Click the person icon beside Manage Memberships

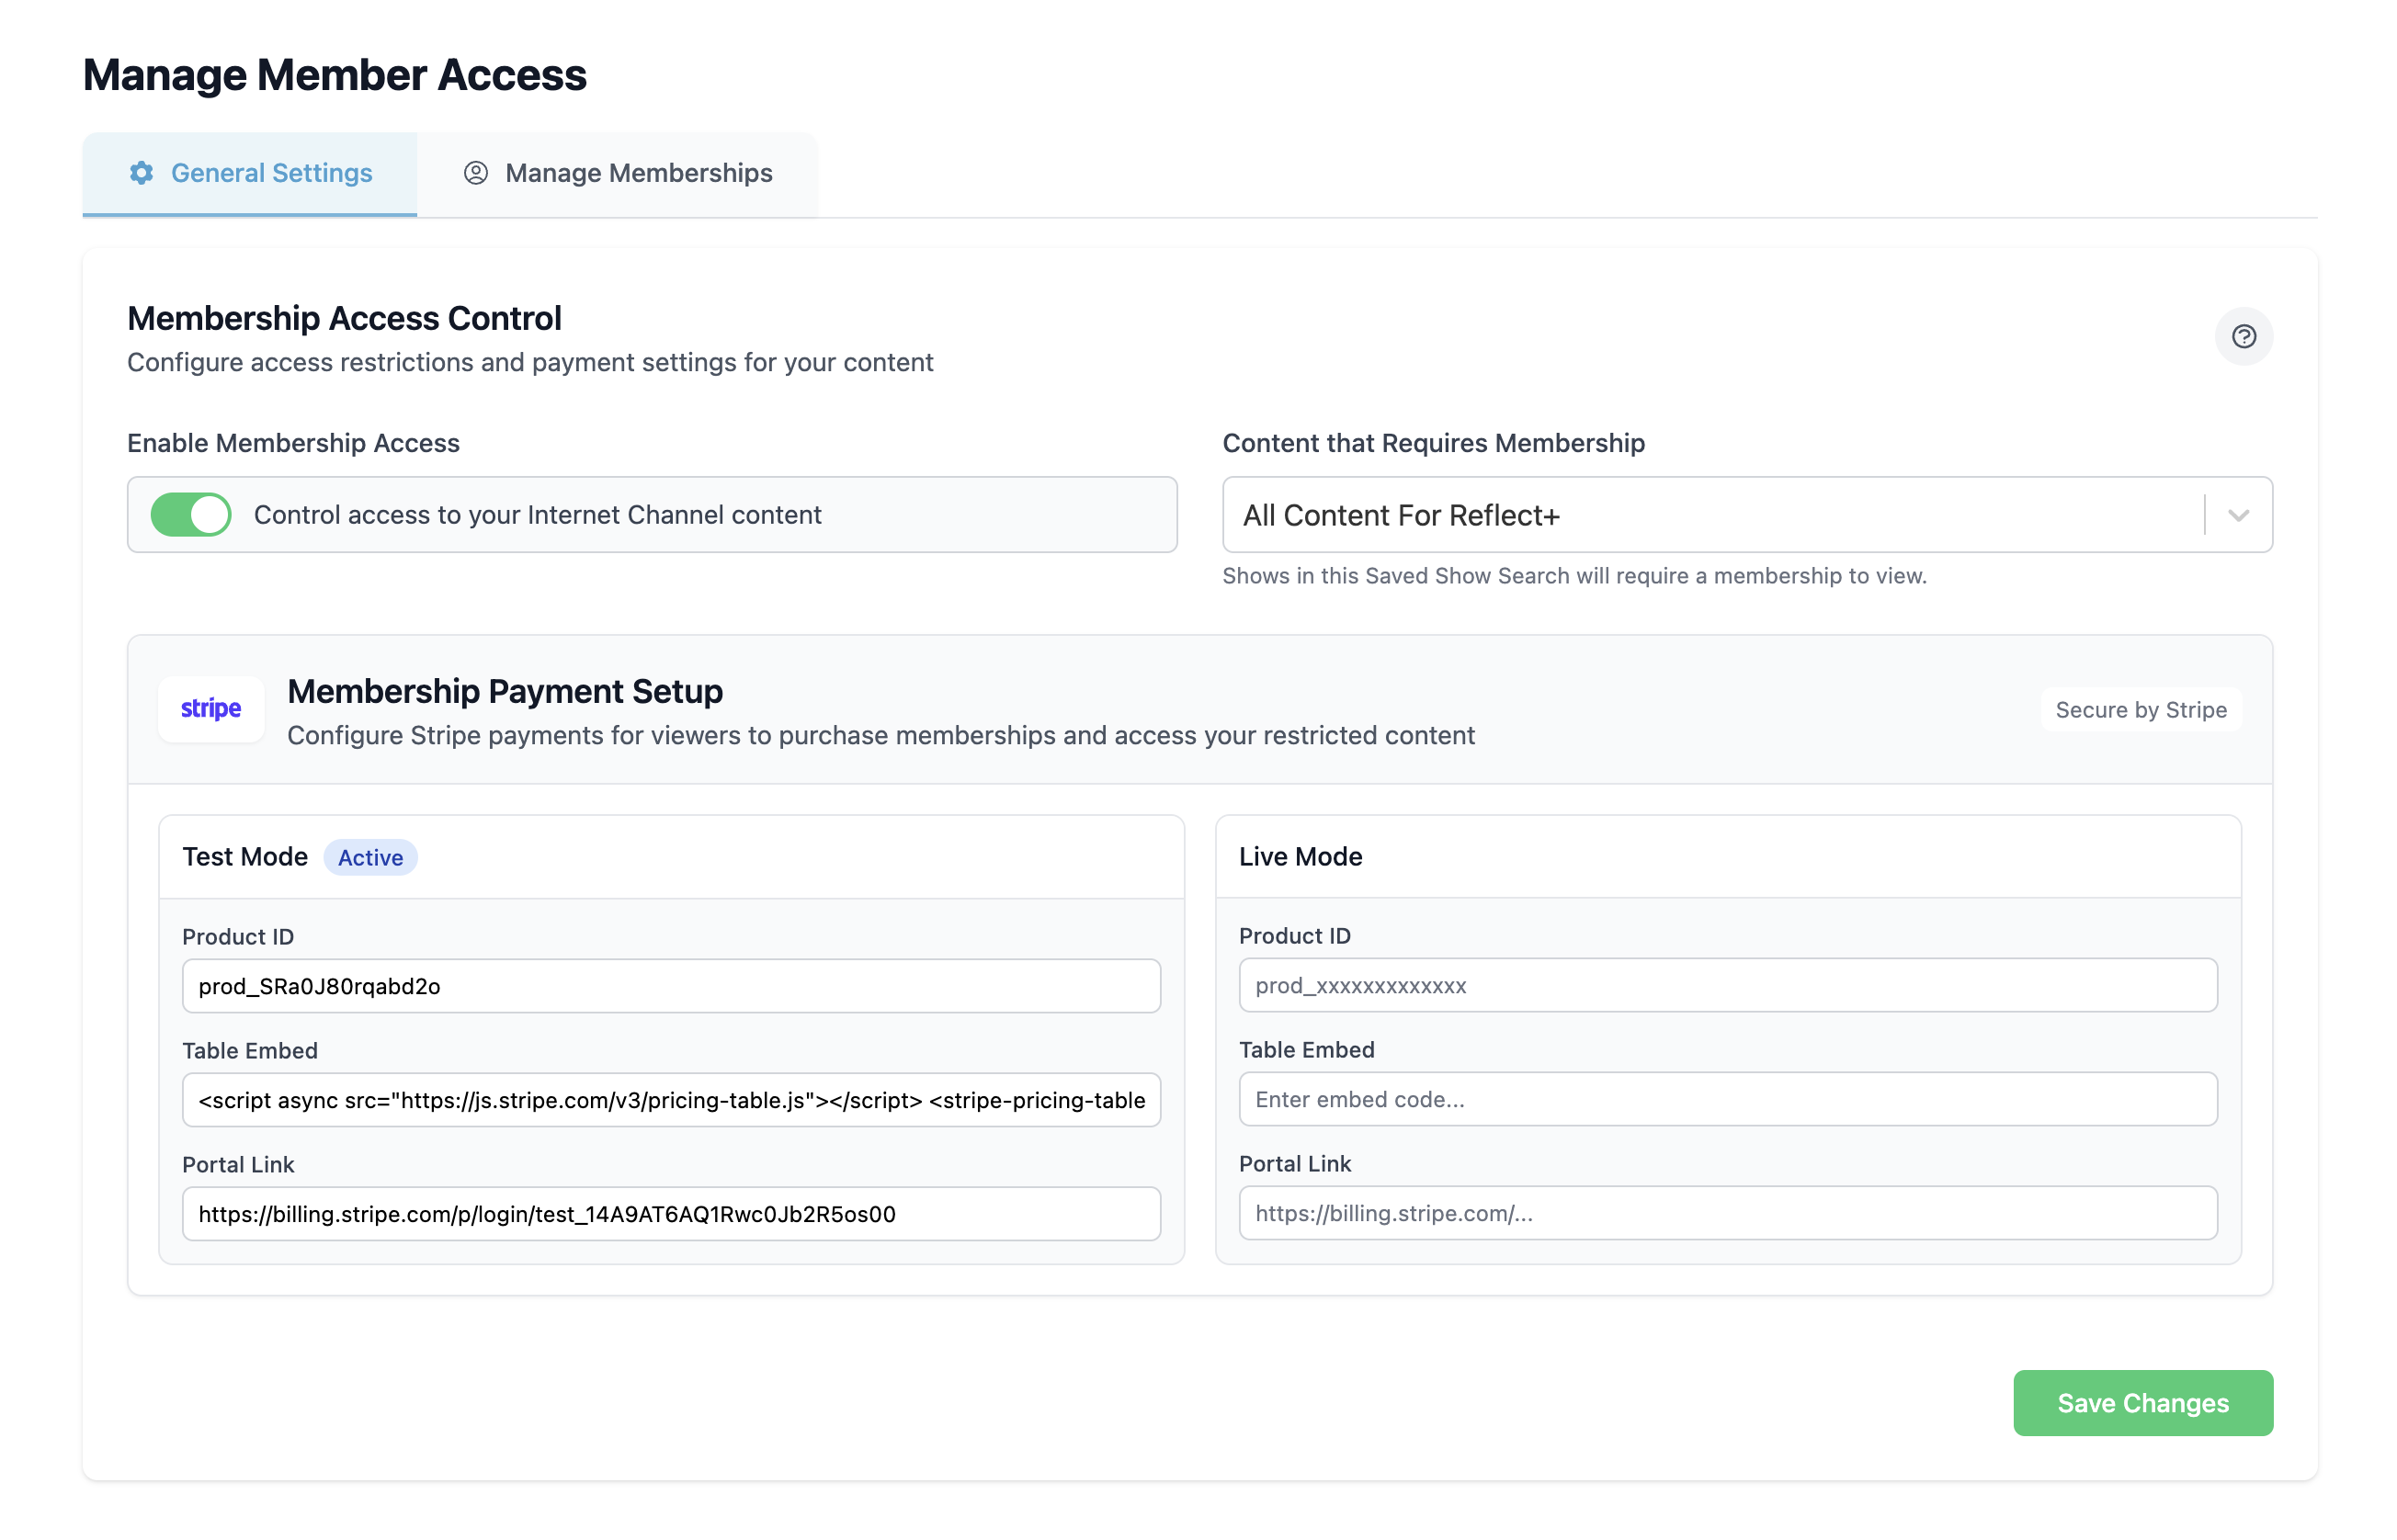(x=476, y=173)
